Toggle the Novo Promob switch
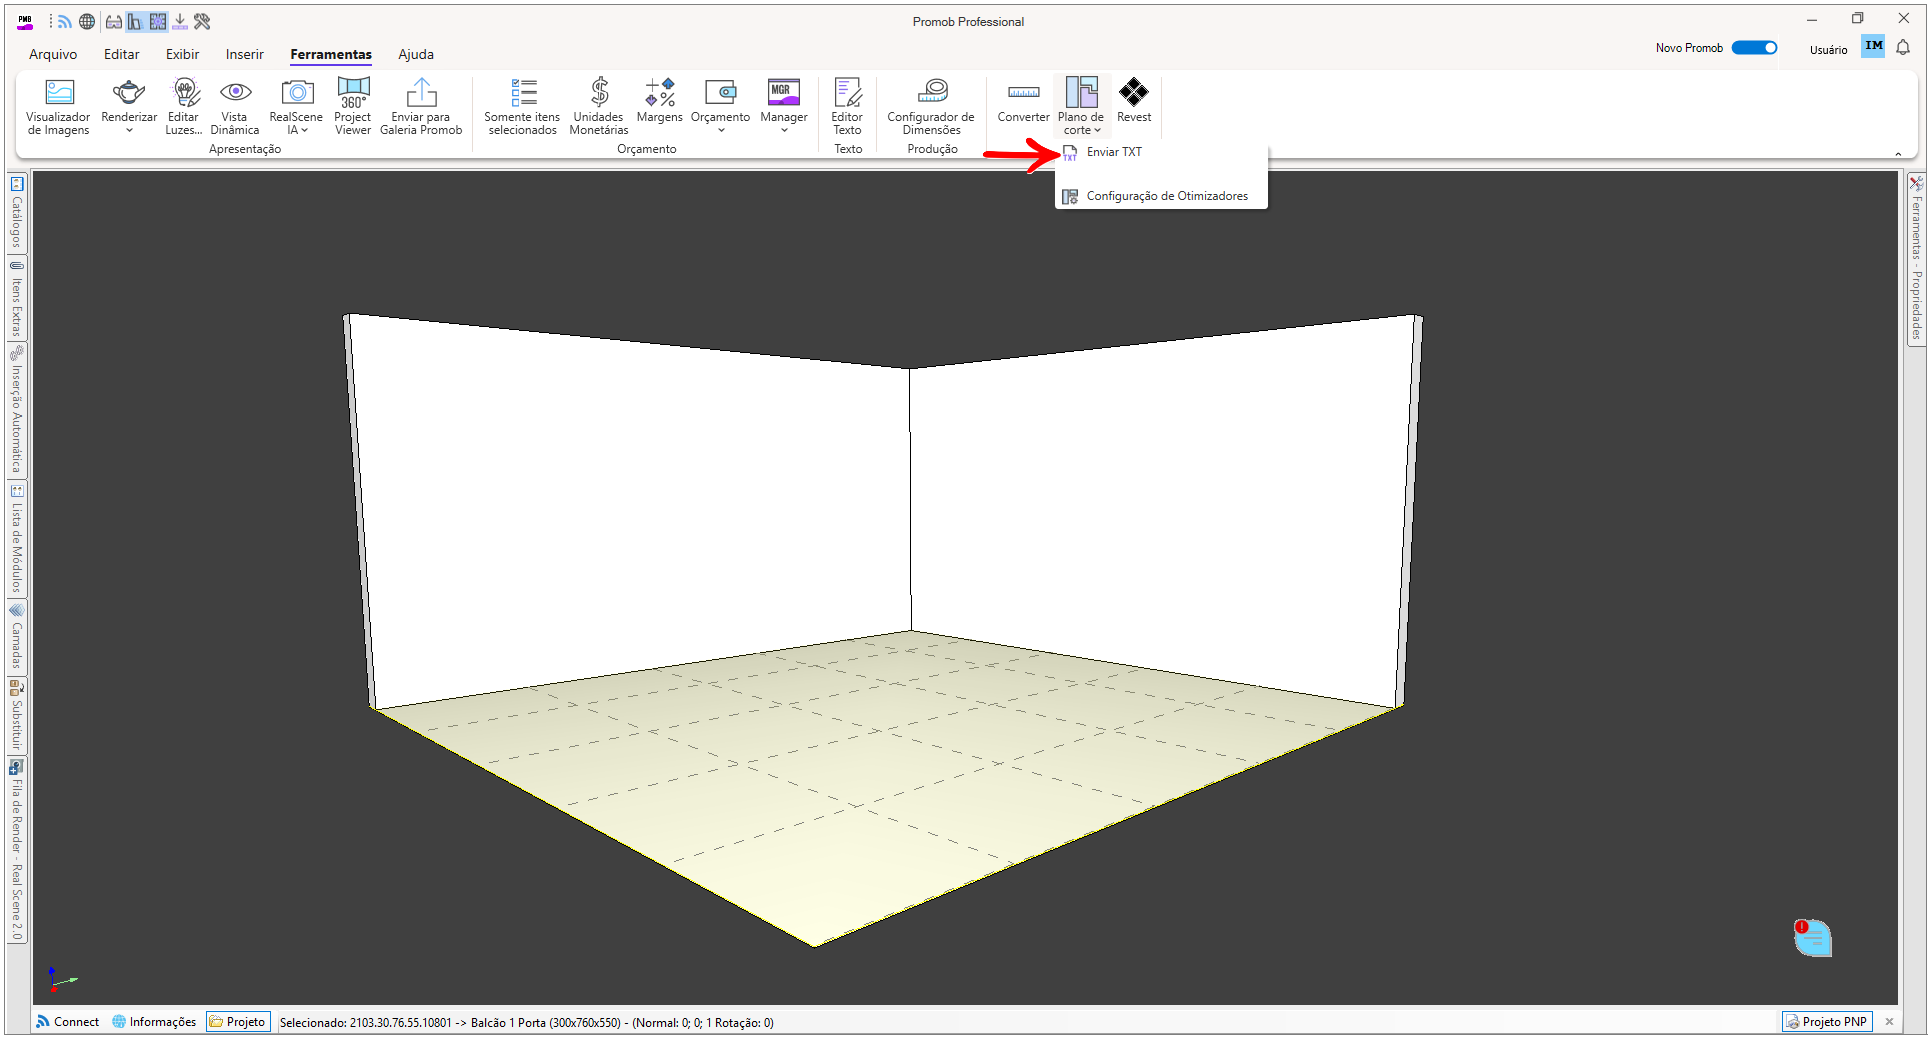This screenshot has width=1932, height=1040. click(x=1754, y=48)
